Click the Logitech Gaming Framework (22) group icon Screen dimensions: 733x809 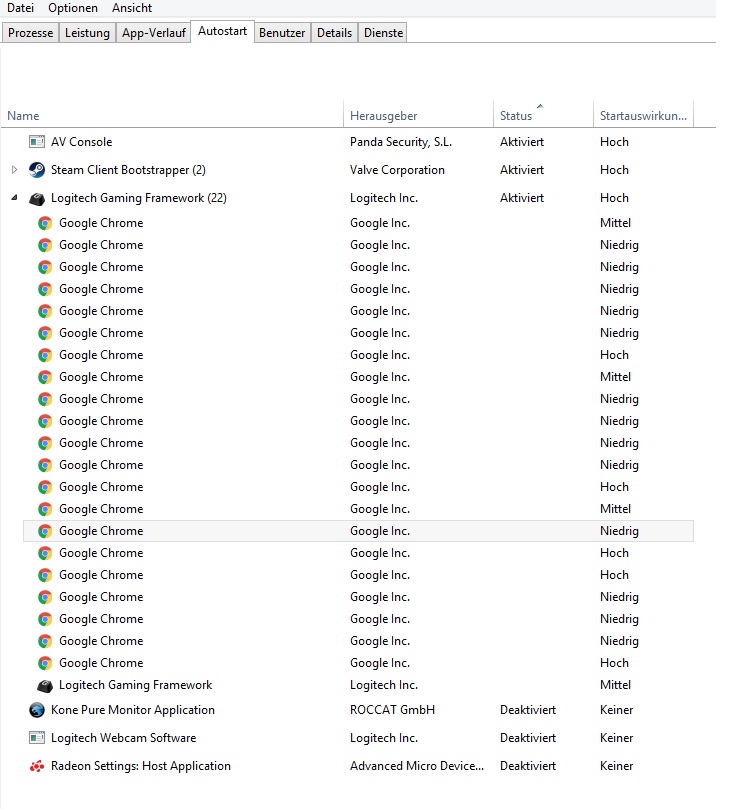[37, 198]
